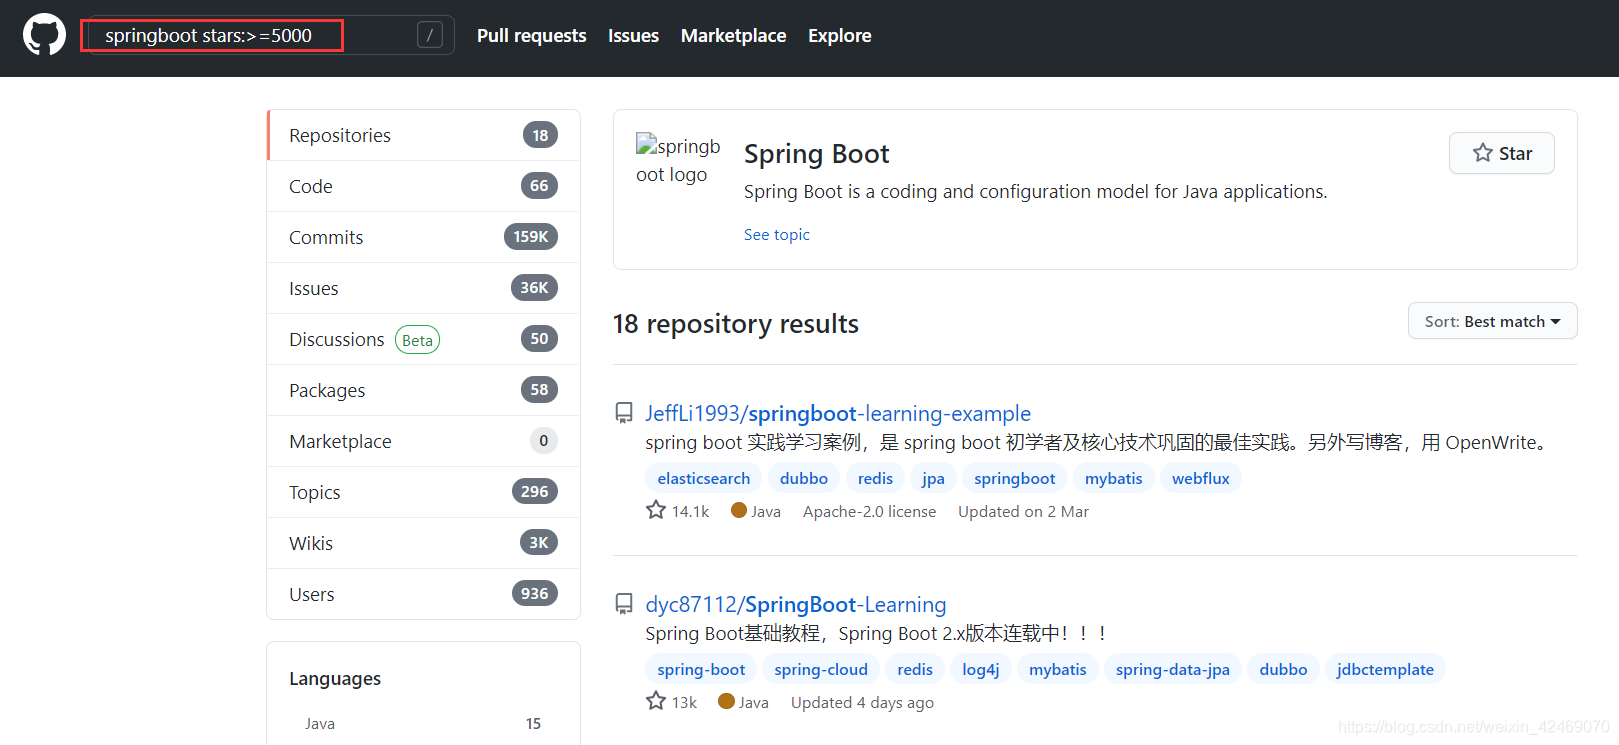Click the dubbo tag under JeffLi1993 repo
Screen dimensions: 1619x745
click(804, 478)
